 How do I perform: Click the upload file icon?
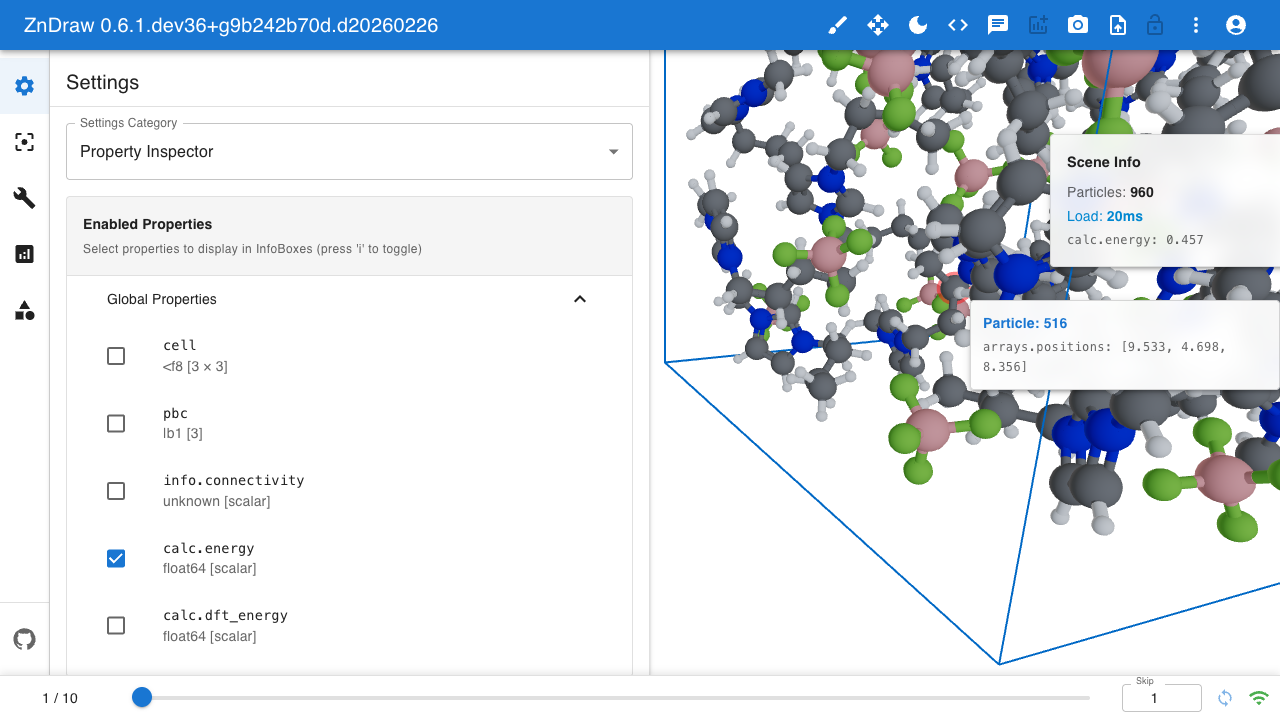pos(1118,25)
